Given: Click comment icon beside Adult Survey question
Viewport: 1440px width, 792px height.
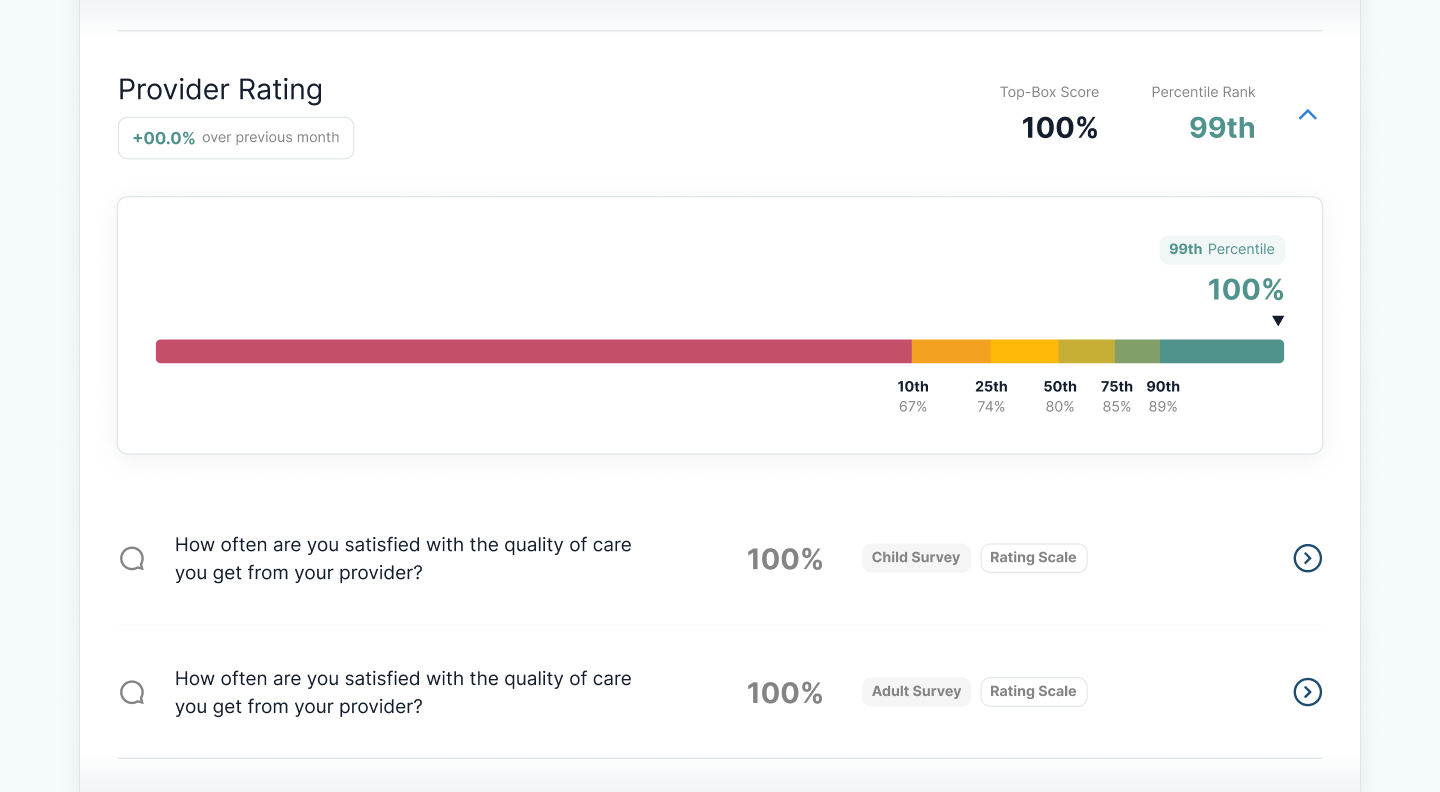Looking at the screenshot, I should tap(132, 692).
